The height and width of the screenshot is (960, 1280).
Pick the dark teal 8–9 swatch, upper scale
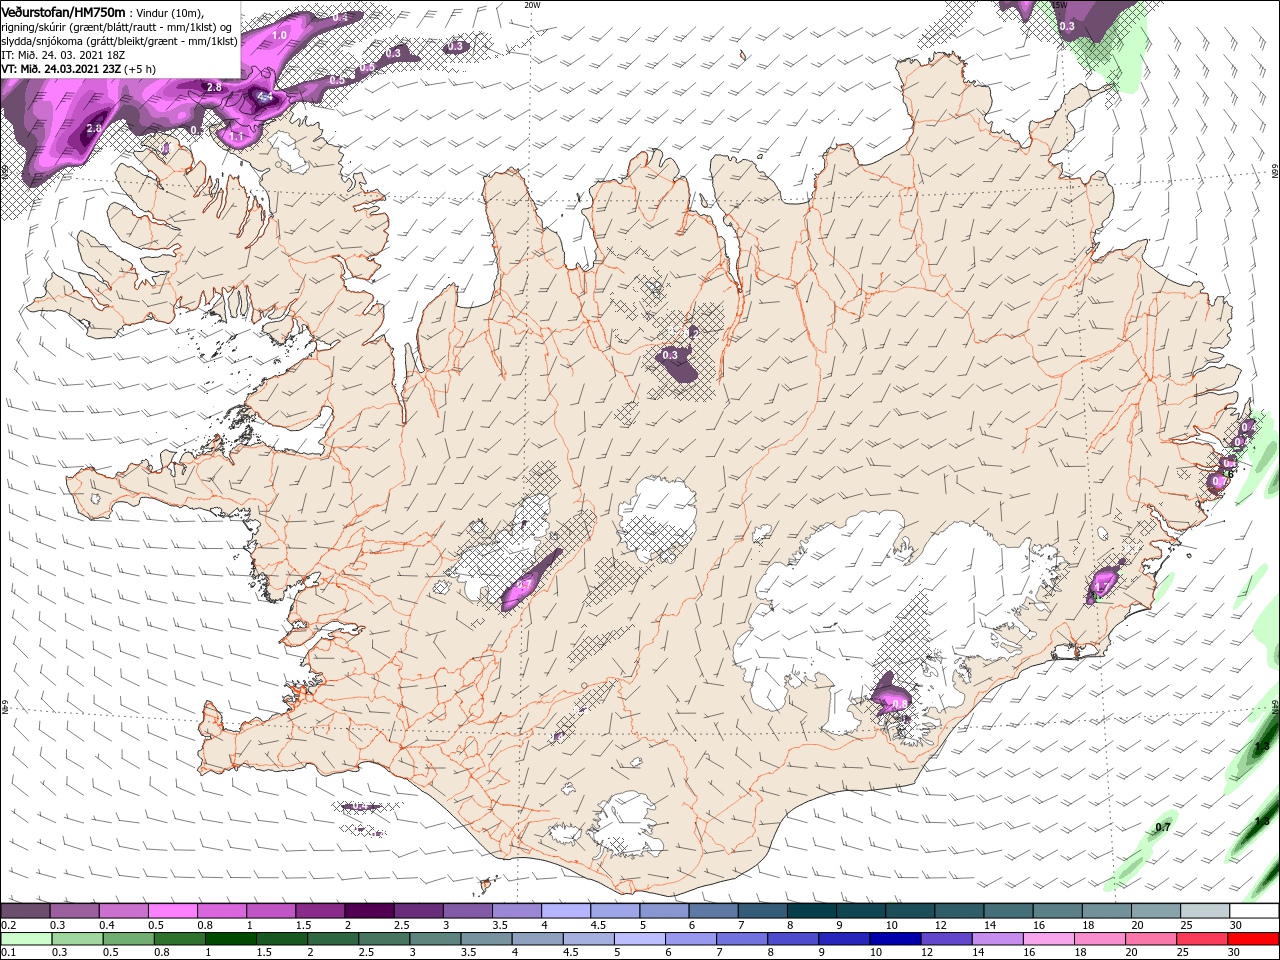pyautogui.click(x=812, y=910)
